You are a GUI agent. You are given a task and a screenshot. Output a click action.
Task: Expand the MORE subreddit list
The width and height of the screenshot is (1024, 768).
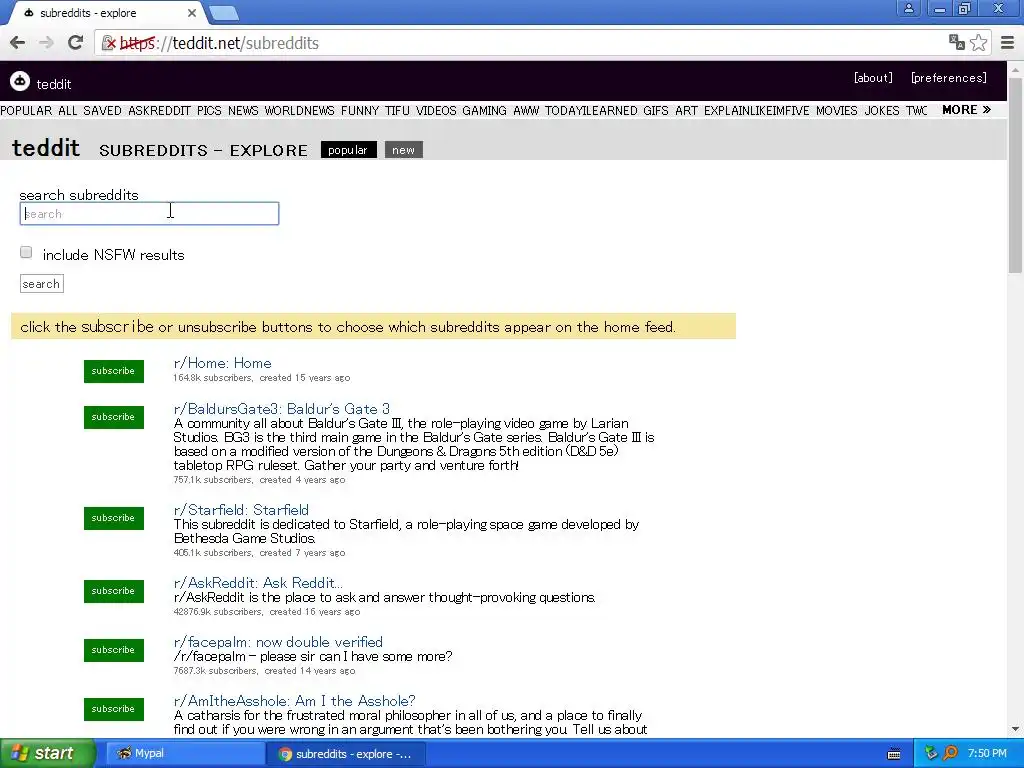(x=966, y=110)
